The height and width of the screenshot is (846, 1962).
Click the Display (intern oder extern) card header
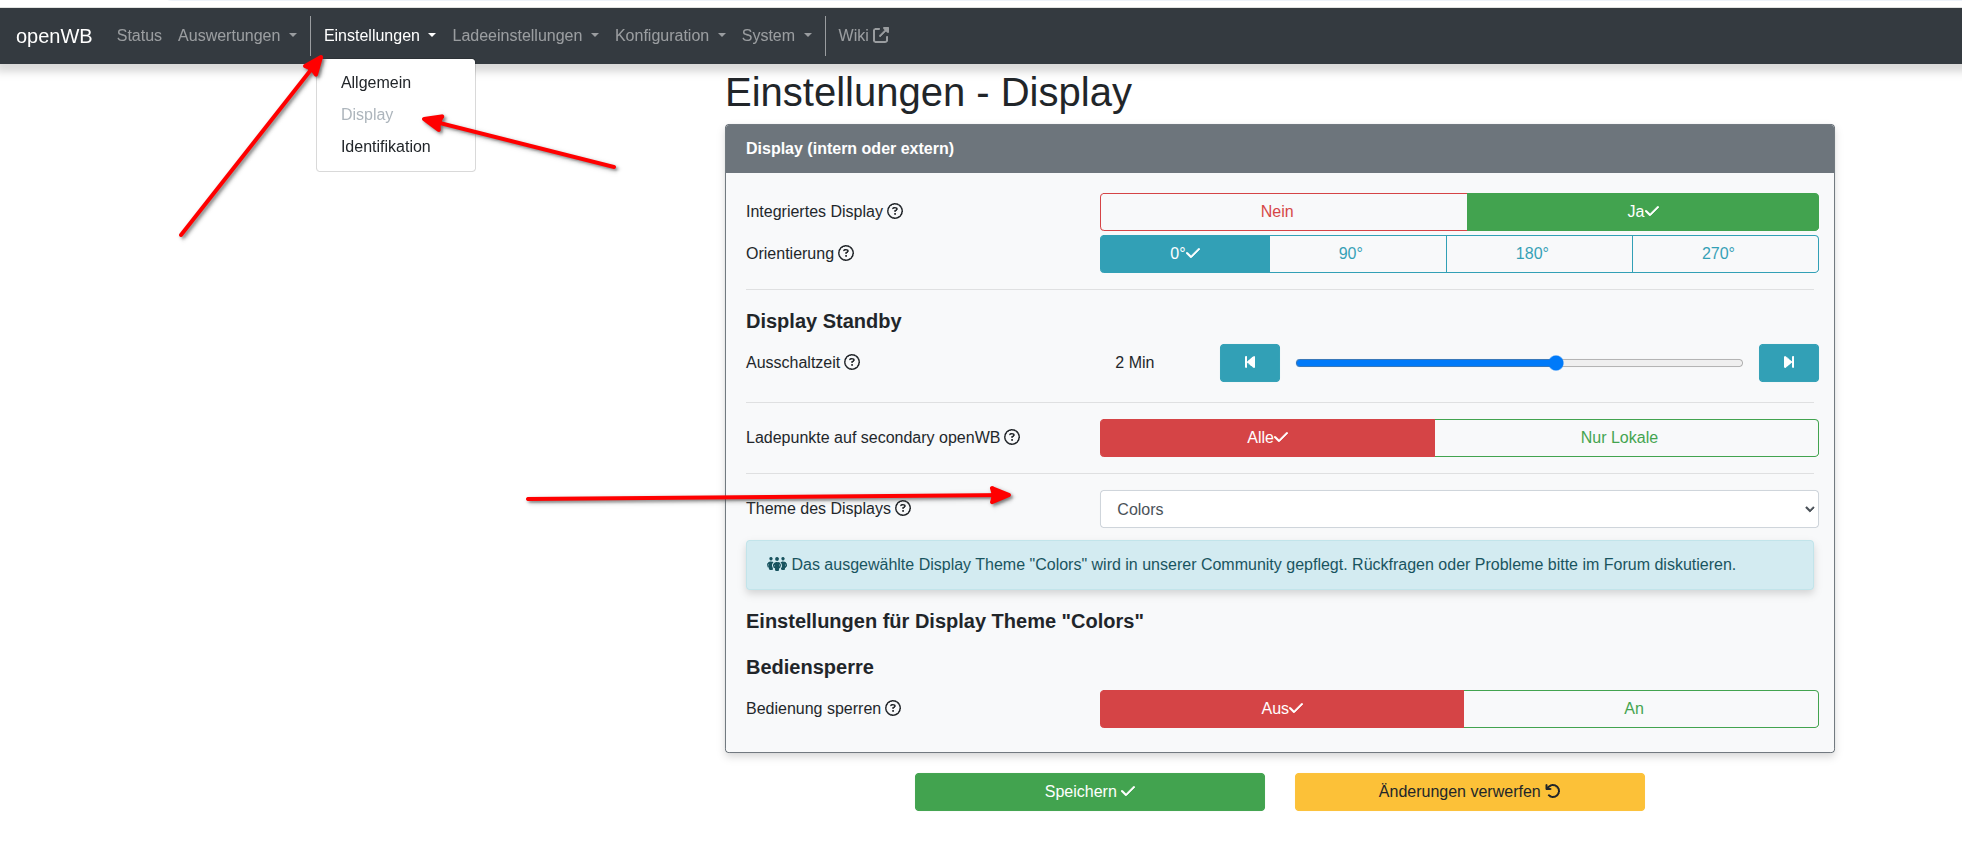pos(1280,149)
